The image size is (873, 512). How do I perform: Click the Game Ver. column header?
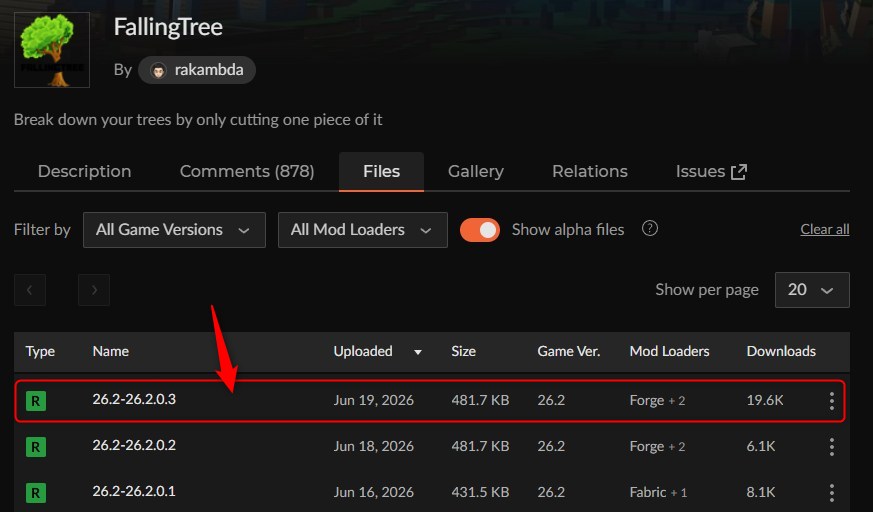[568, 351]
